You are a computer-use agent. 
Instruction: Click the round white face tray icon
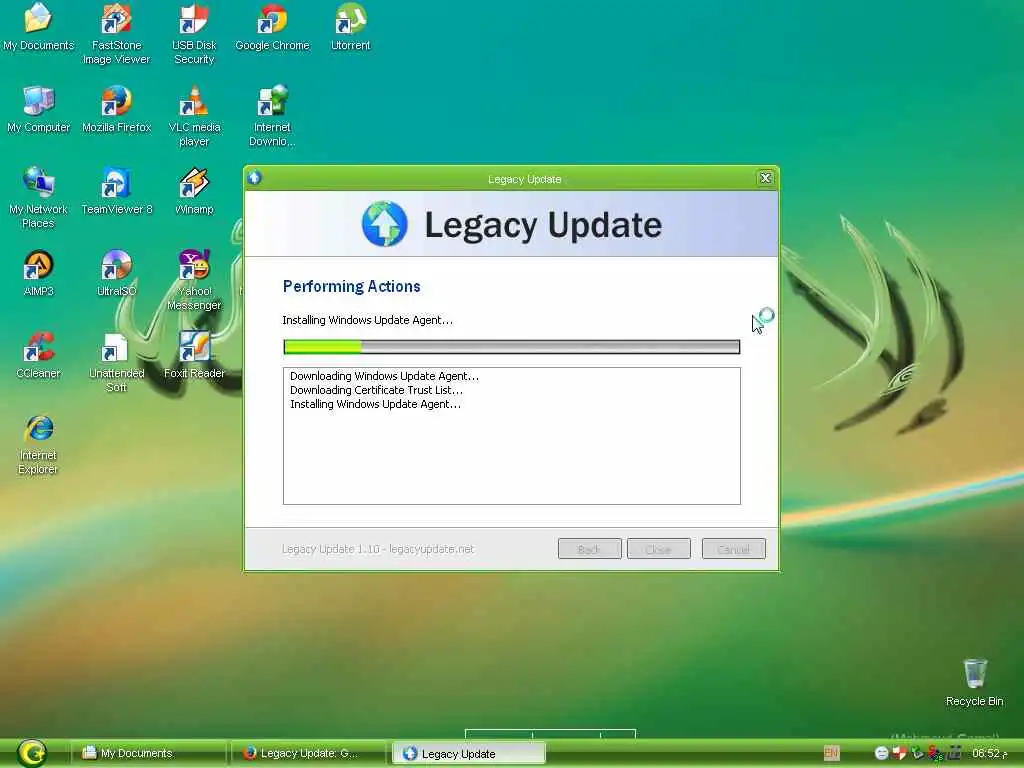click(x=881, y=753)
